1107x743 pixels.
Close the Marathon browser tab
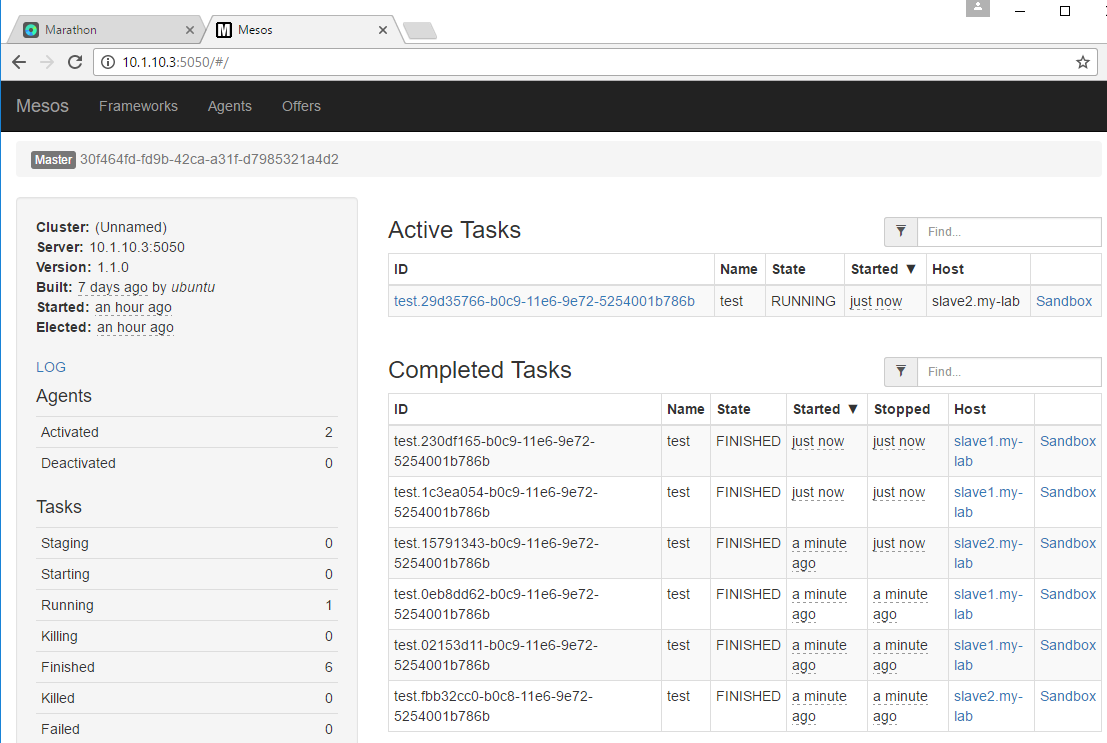pyautogui.click(x=190, y=30)
